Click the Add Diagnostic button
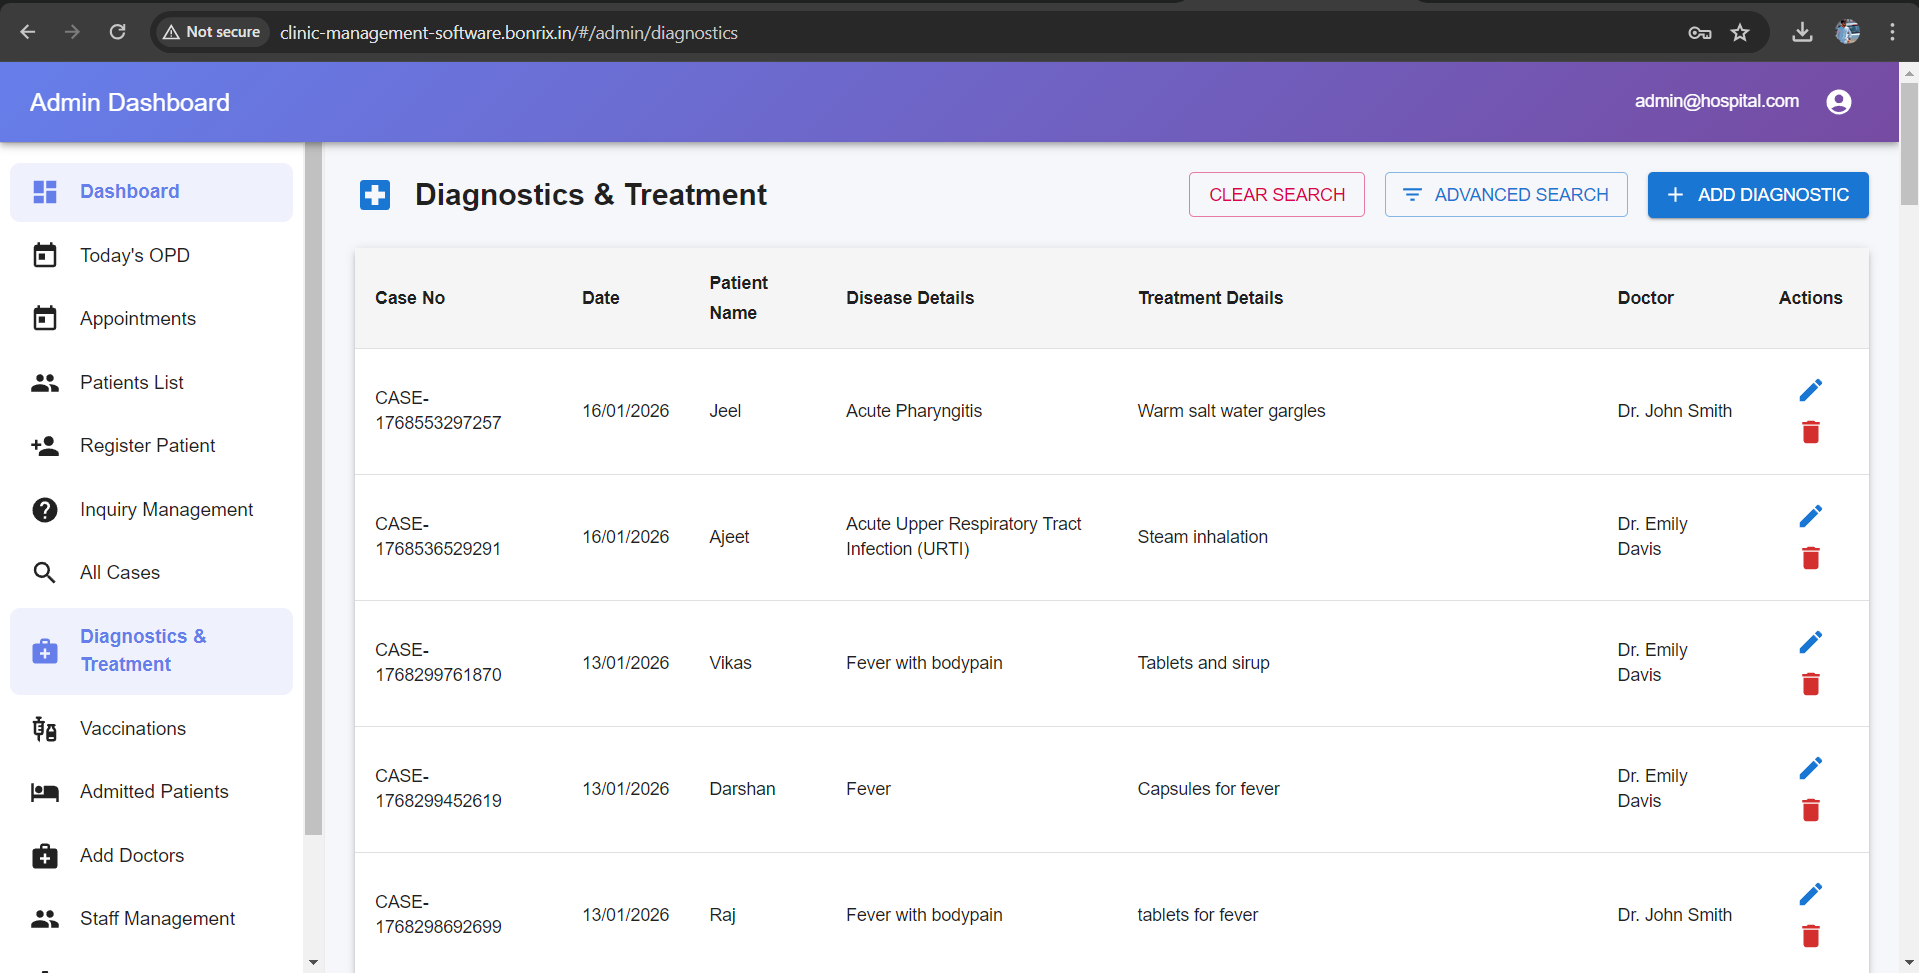Image resolution: width=1919 pixels, height=973 pixels. tap(1757, 194)
